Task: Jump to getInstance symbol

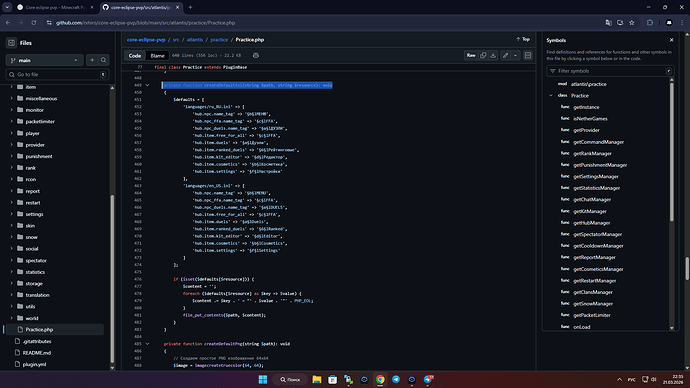Action: (x=586, y=107)
